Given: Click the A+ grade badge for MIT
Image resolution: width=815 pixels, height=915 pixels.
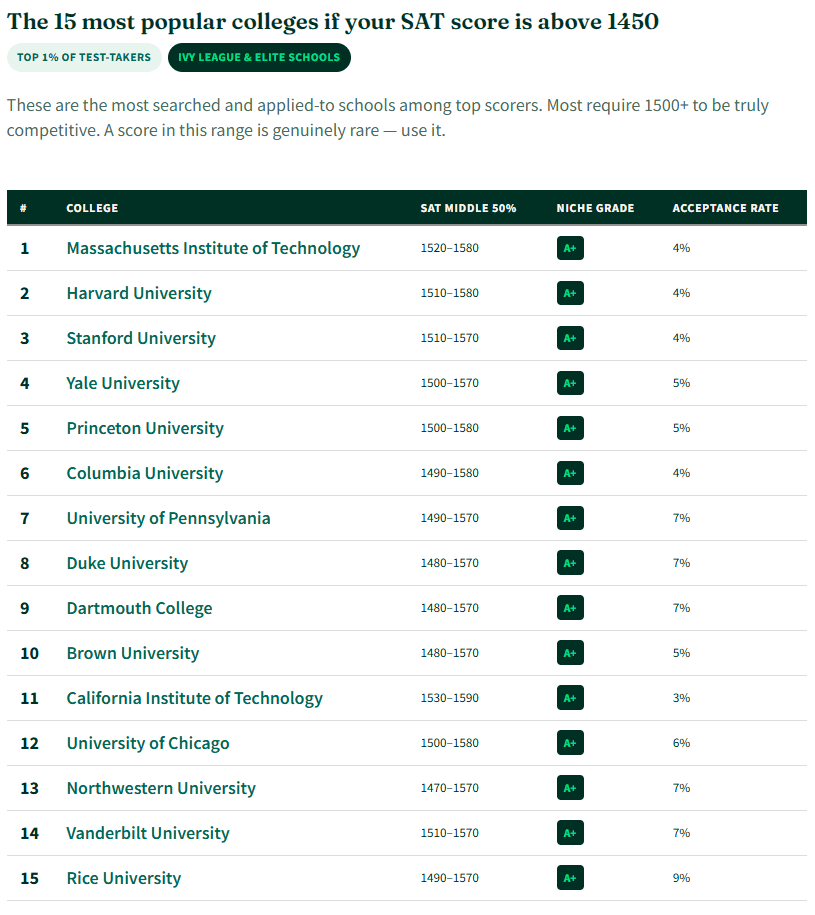Looking at the screenshot, I should (x=570, y=249).
